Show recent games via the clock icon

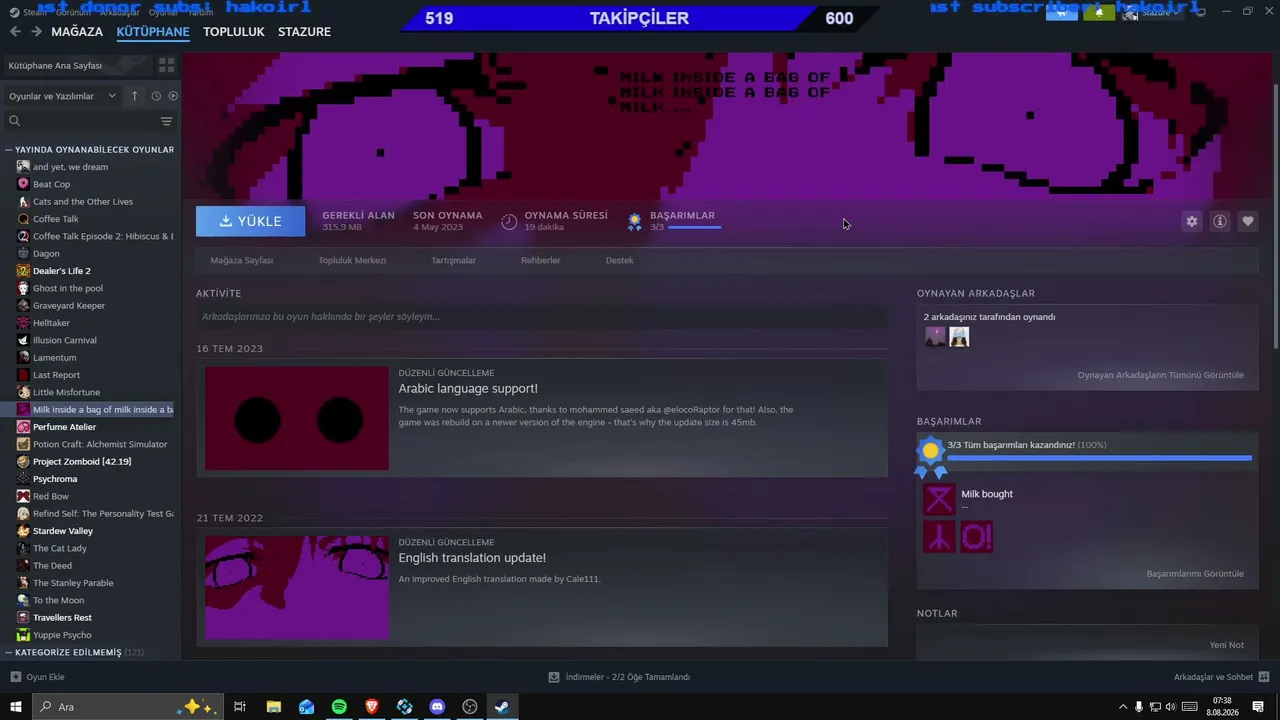click(156, 96)
